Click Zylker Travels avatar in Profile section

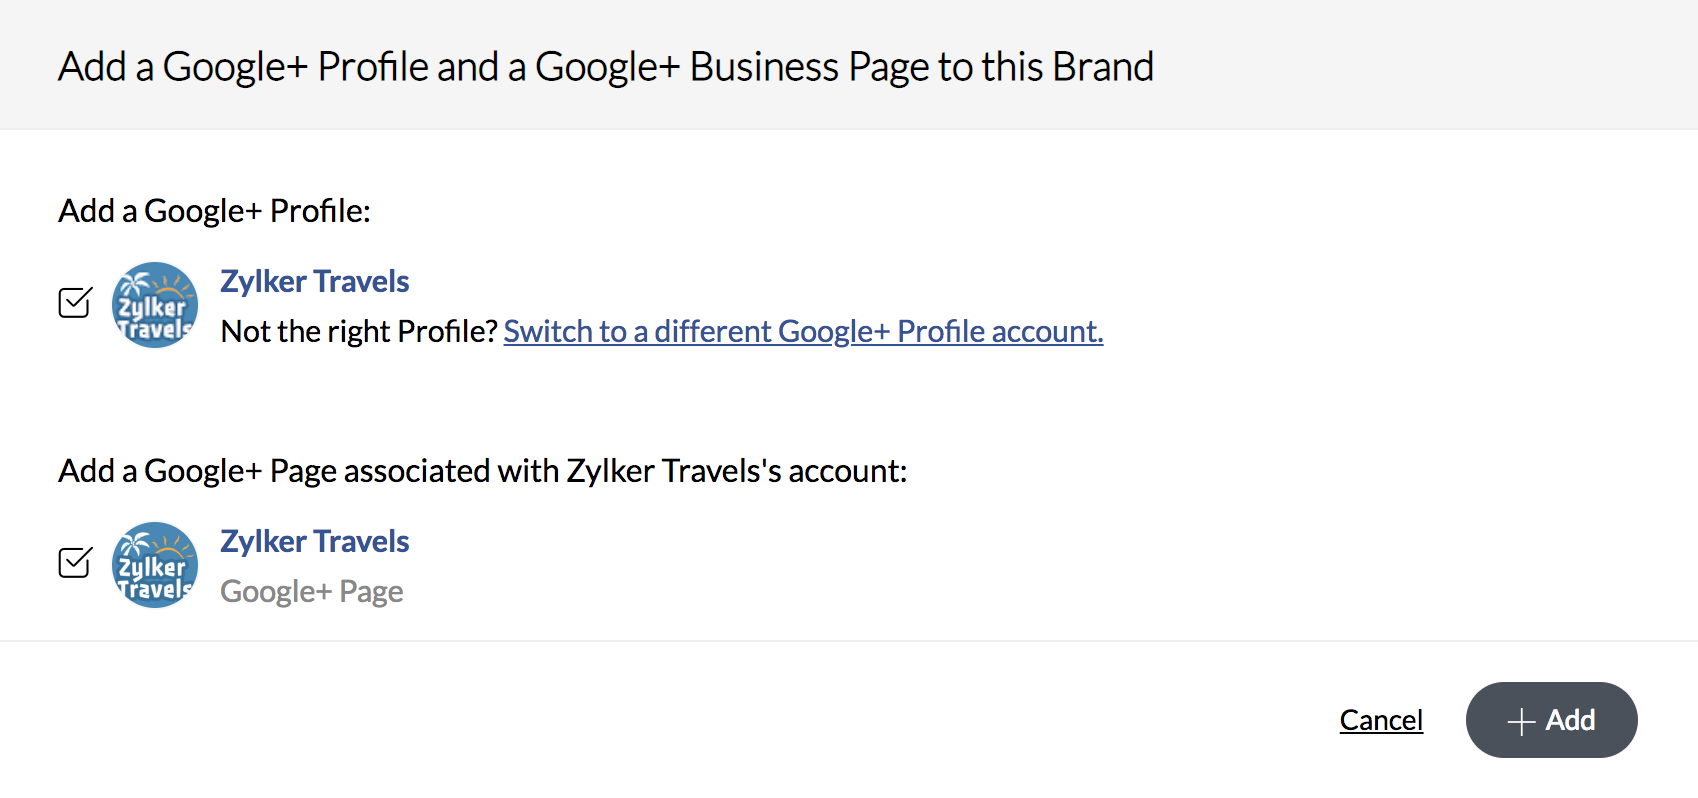(x=154, y=305)
